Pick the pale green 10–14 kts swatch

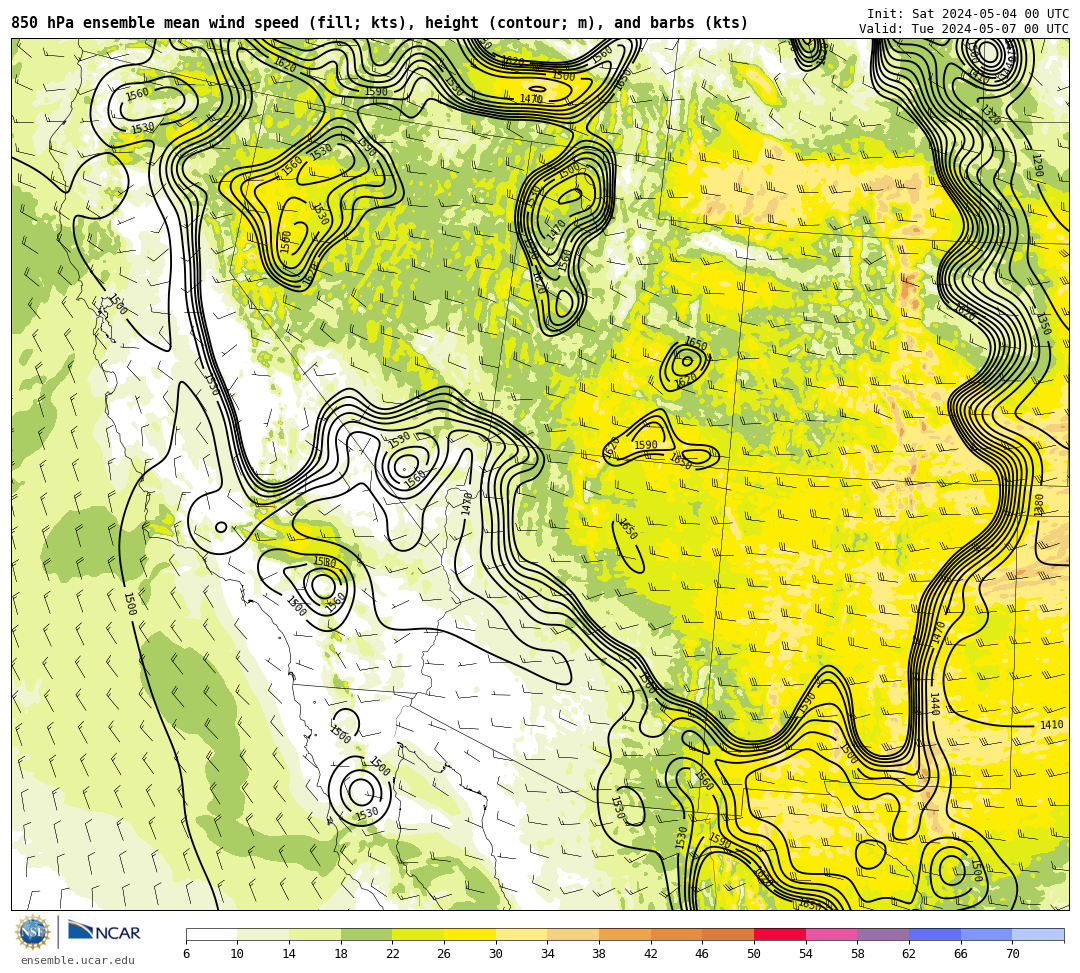coord(263,934)
